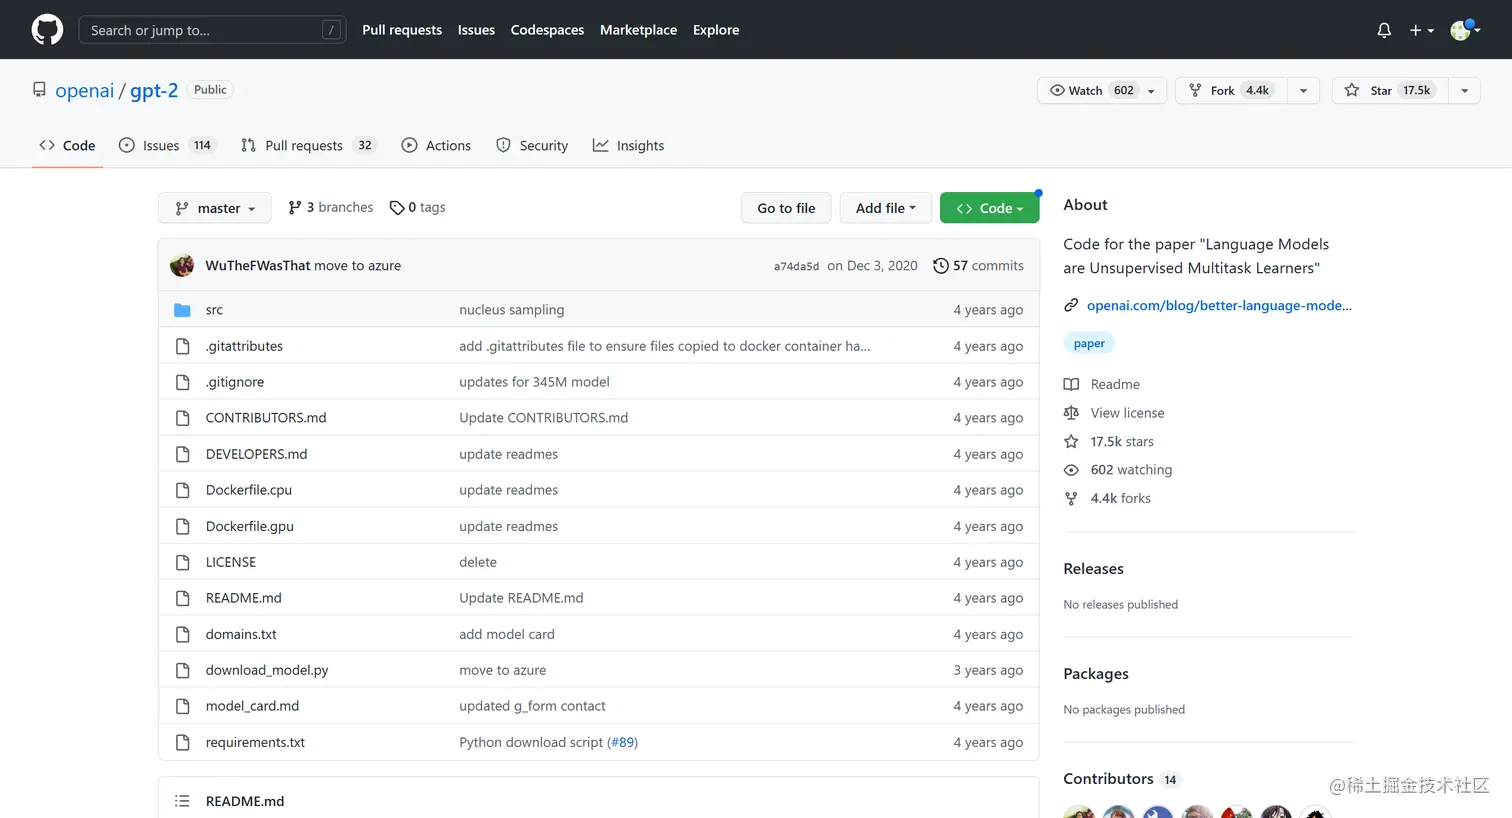Open the notifications bell

tap(1384, 30)
